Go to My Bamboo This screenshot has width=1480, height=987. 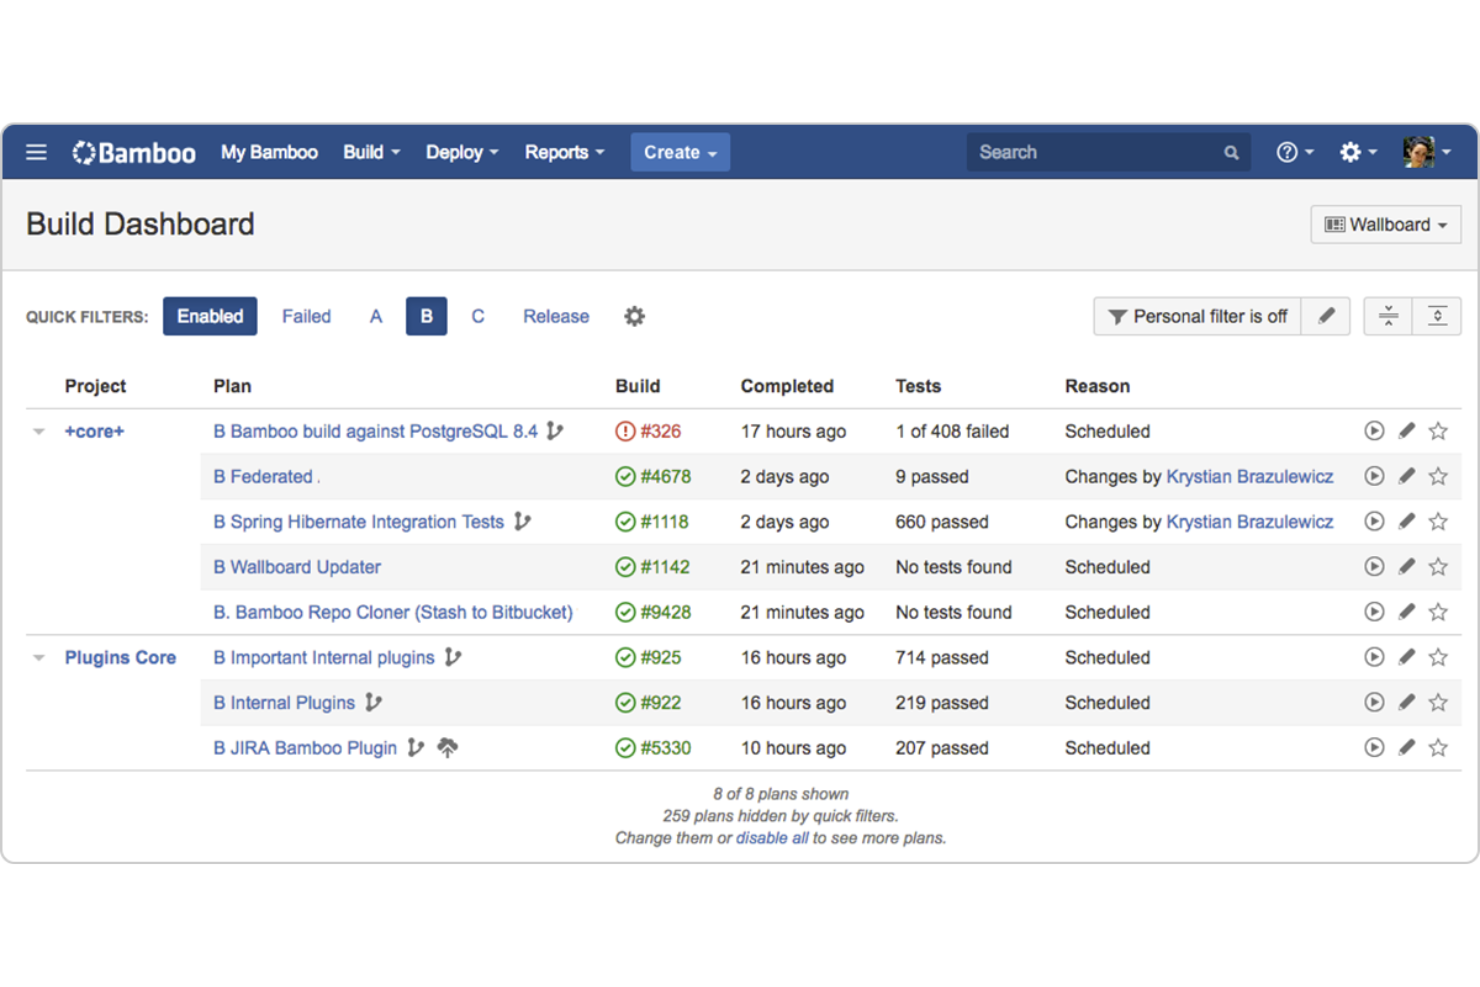[269, 152]
